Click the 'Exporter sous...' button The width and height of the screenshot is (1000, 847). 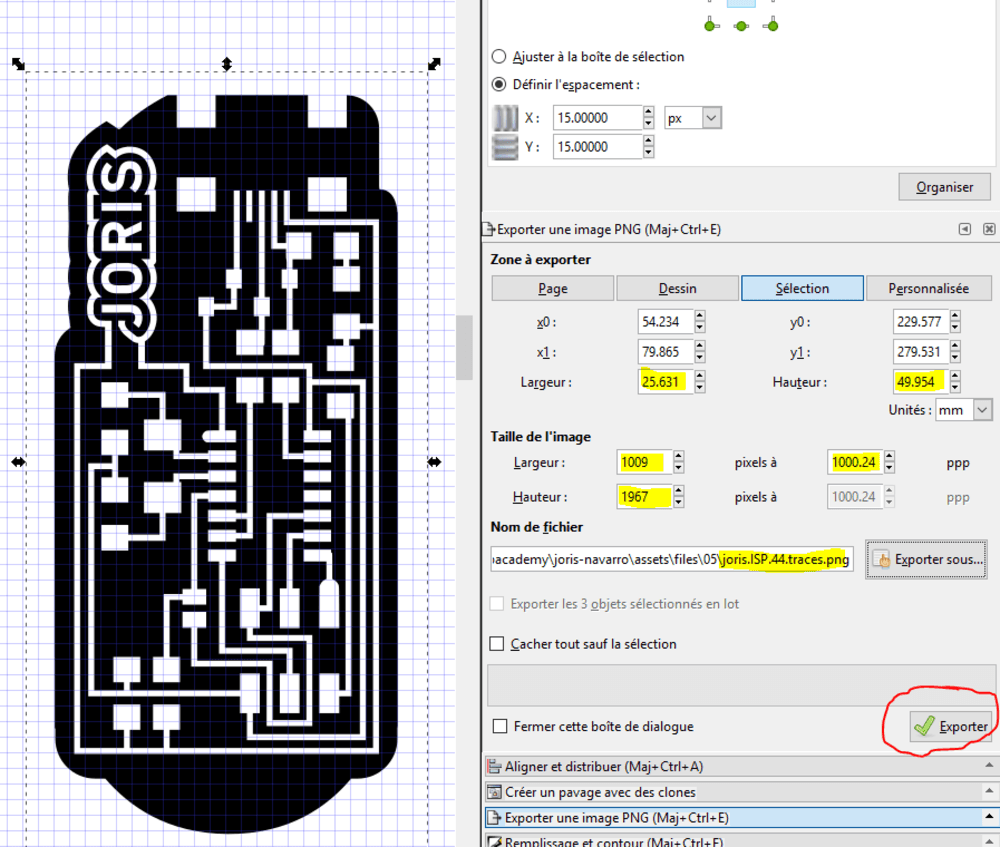coord(926,559)
